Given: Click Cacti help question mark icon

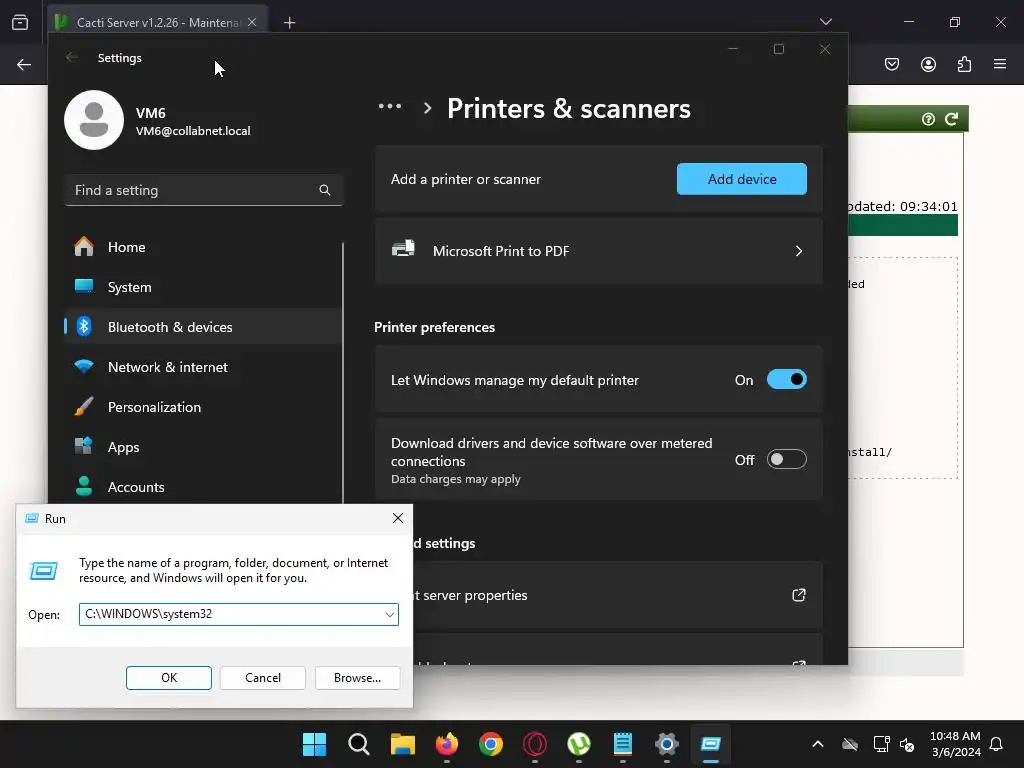Looking at the screenshot, I should tap(928, 119).
